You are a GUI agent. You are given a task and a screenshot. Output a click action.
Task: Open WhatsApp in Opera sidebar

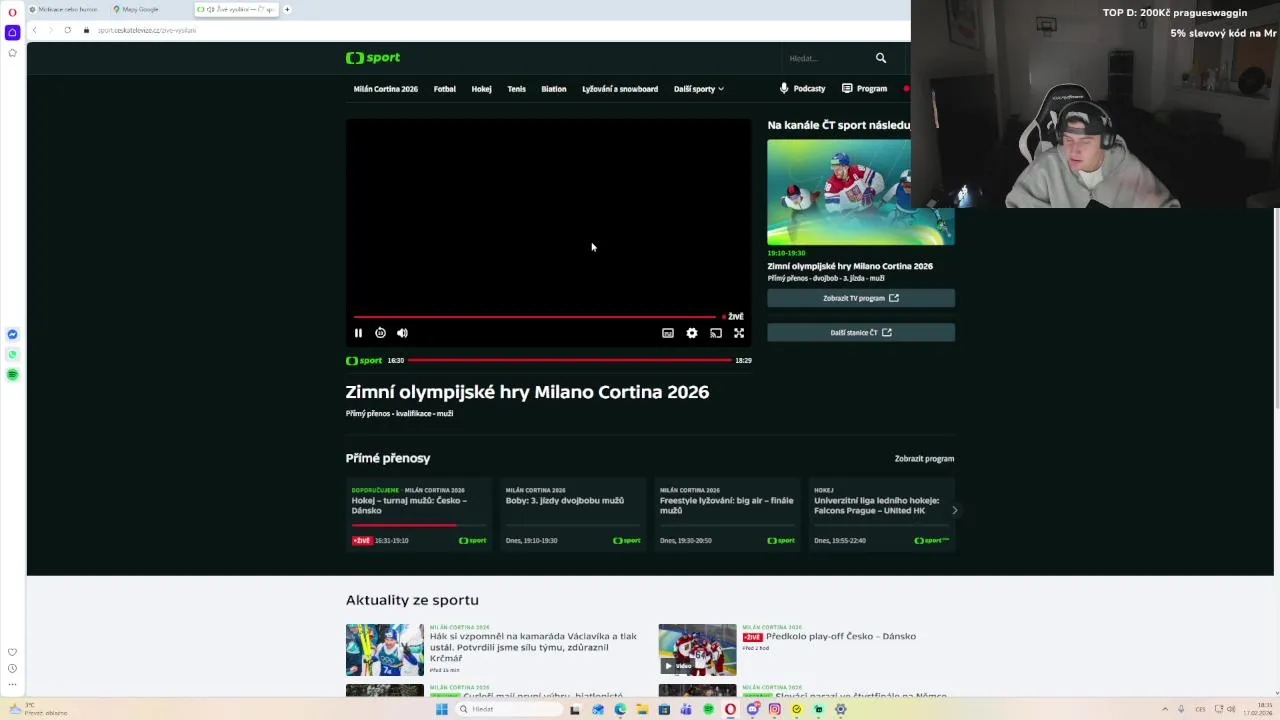(12, 354)
